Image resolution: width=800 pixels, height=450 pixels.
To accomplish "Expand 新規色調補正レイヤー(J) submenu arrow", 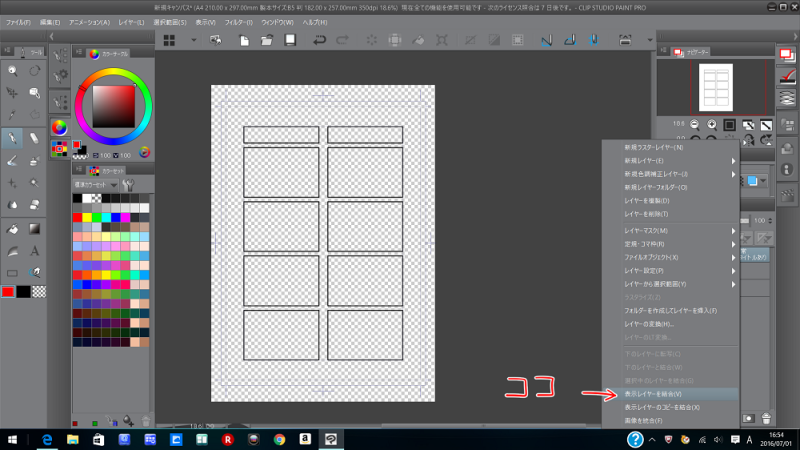I will 733,174.
